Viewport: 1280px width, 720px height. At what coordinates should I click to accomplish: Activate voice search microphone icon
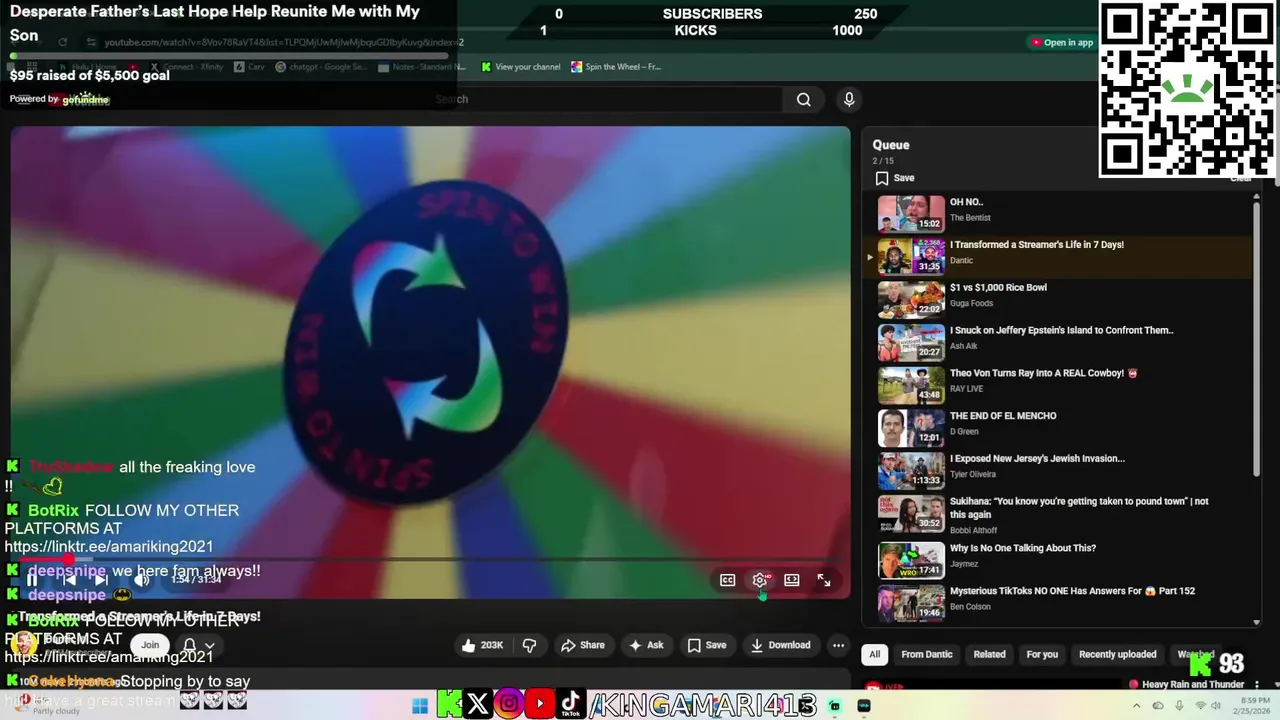click(x=849, y=99)
